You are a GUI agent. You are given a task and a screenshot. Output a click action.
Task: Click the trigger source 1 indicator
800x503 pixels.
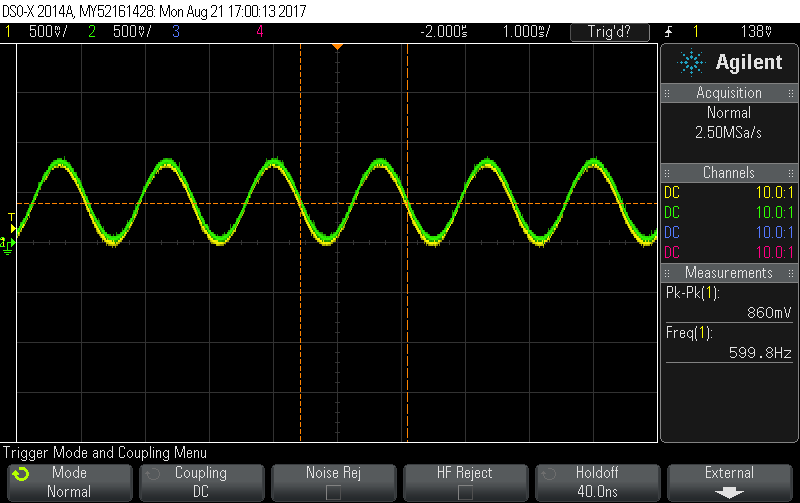[696, 32]
